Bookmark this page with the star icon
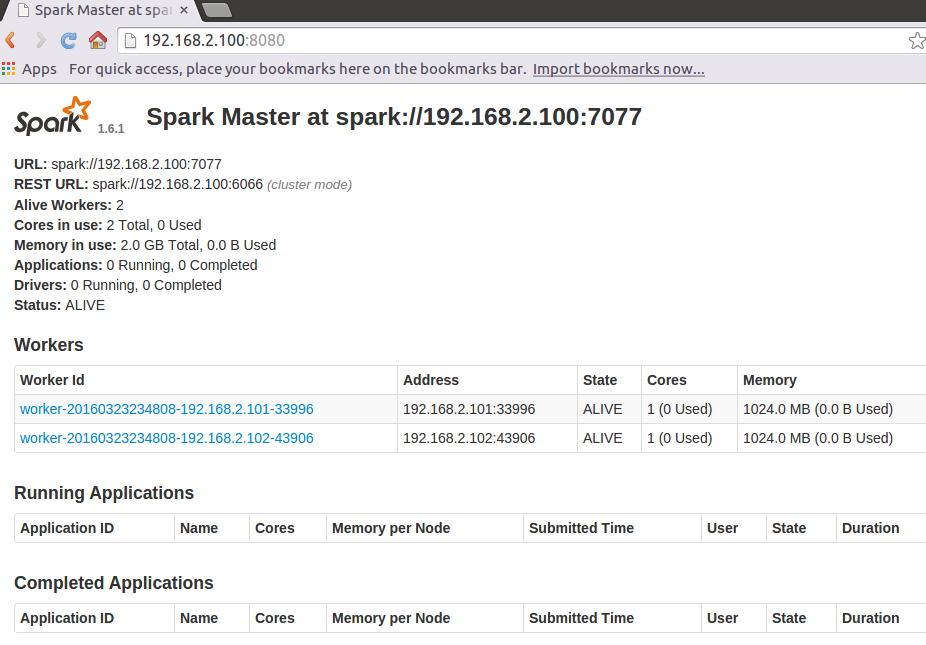 (917, 41)
